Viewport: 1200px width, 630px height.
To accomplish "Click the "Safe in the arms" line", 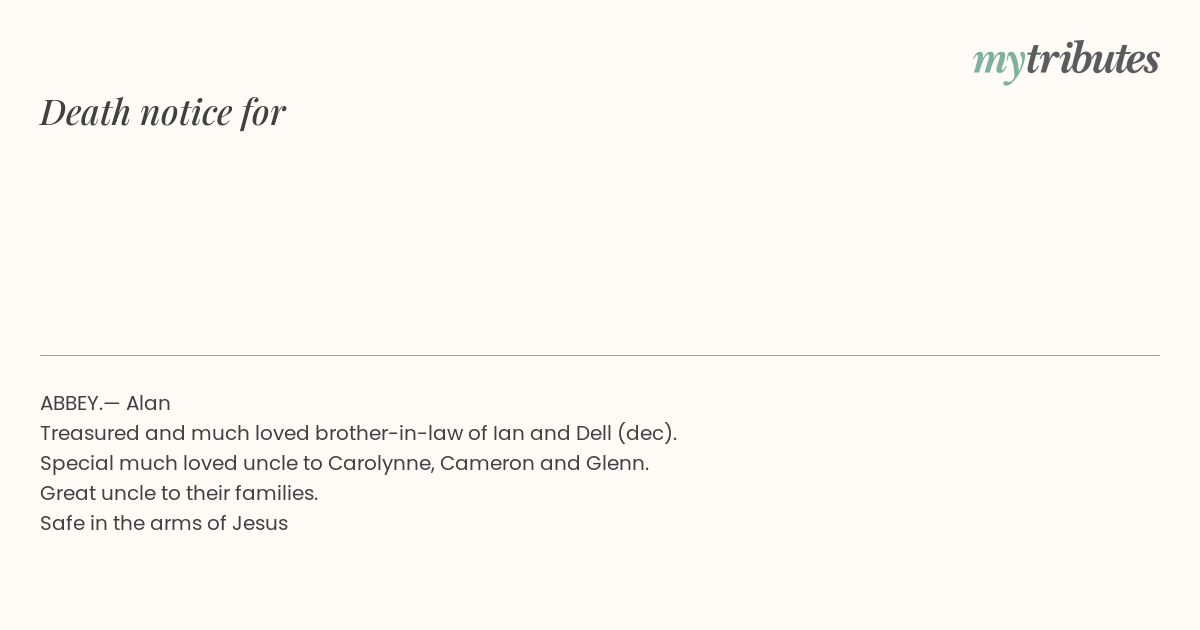I will click(x=164, y=523).
